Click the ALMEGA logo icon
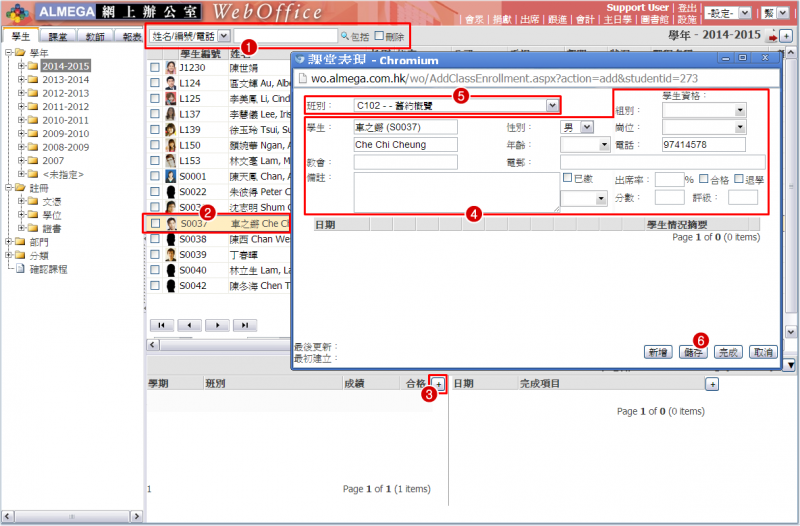Viewport: 800px width, 526px height. 17,13
